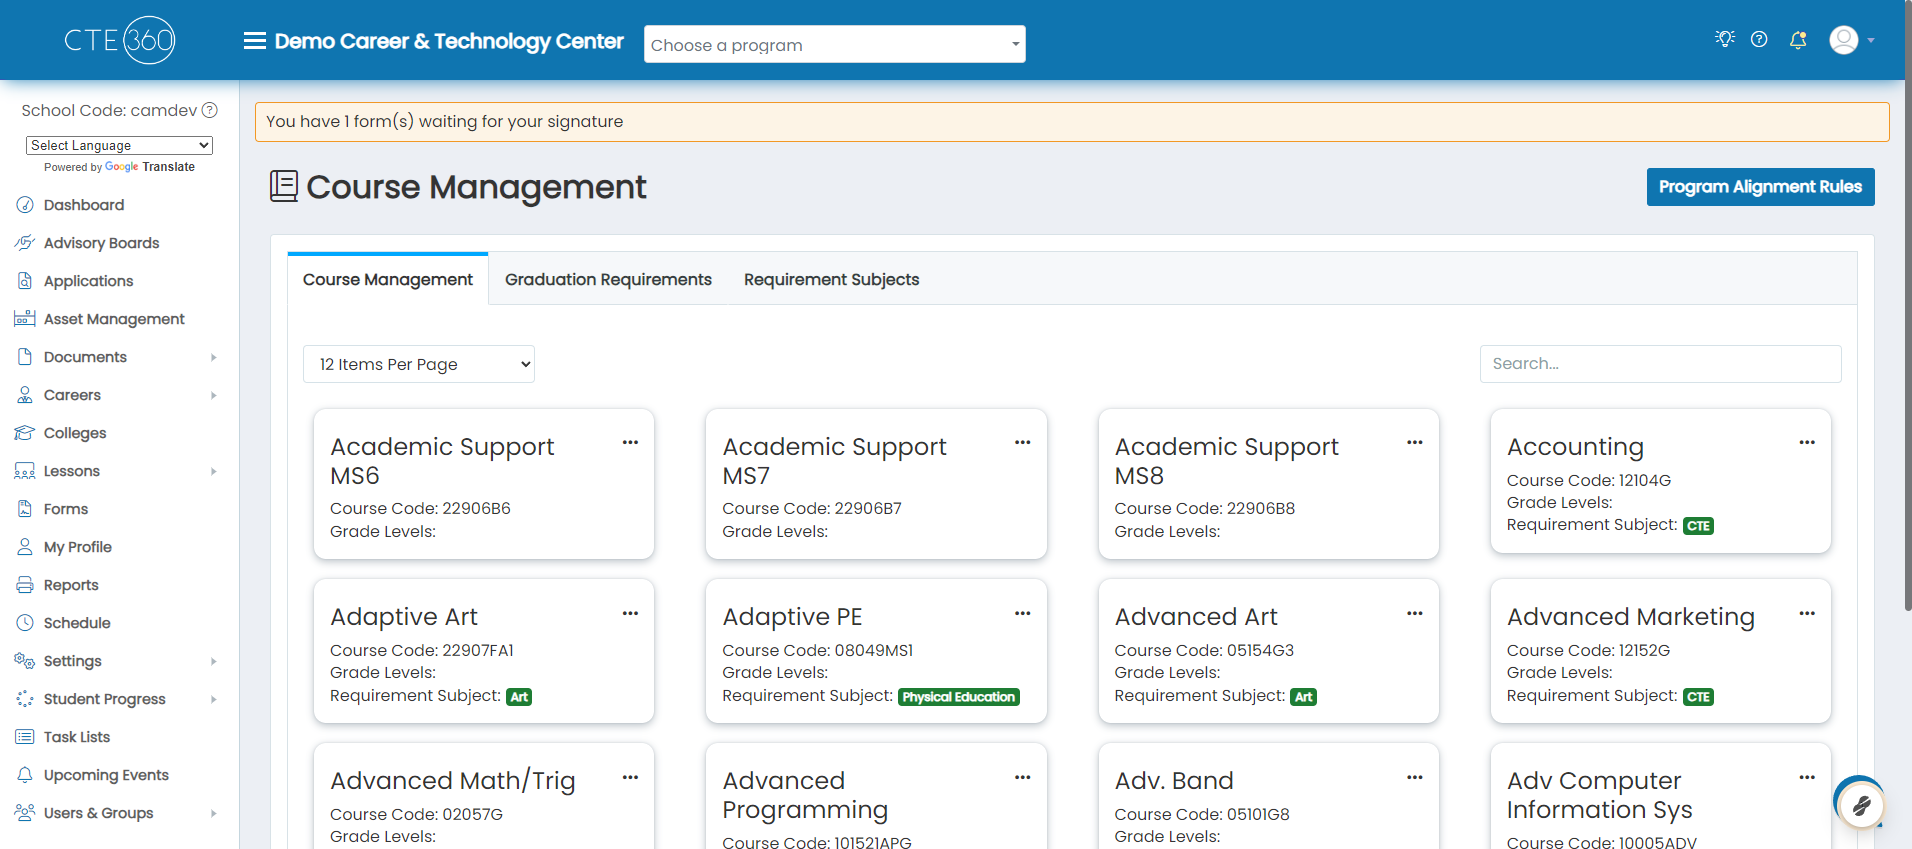Viewport: 1912px width, 849px height.
Task: Open options menu for Academic Support MS6
Action: tap(630, 442)
